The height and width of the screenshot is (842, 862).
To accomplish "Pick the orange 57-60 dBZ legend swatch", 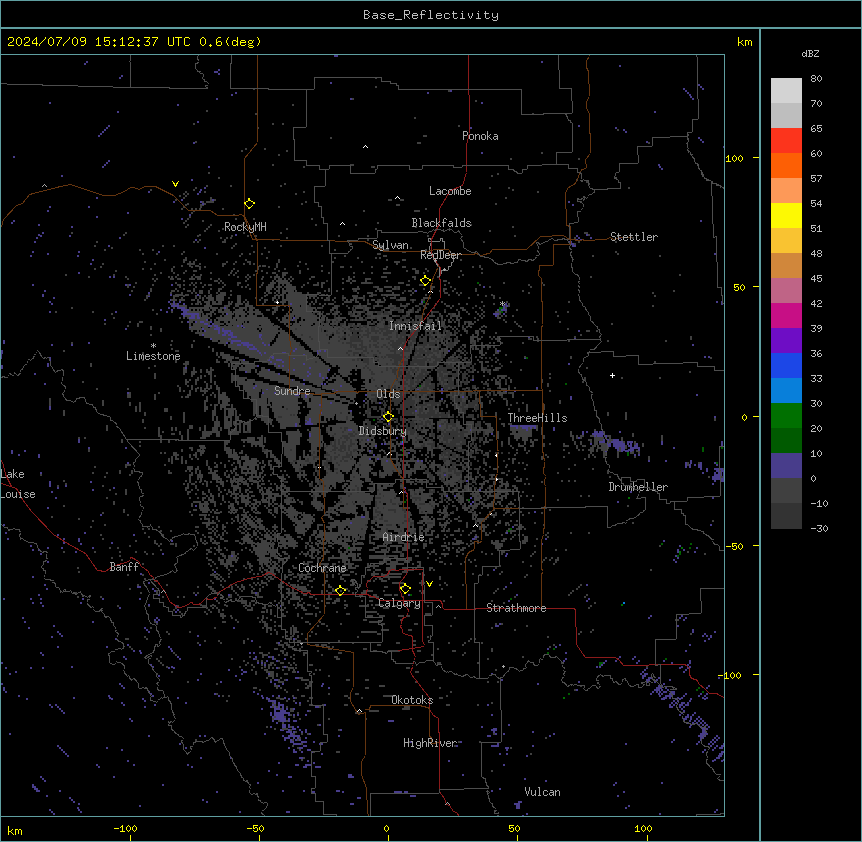I will pos(786,165).
